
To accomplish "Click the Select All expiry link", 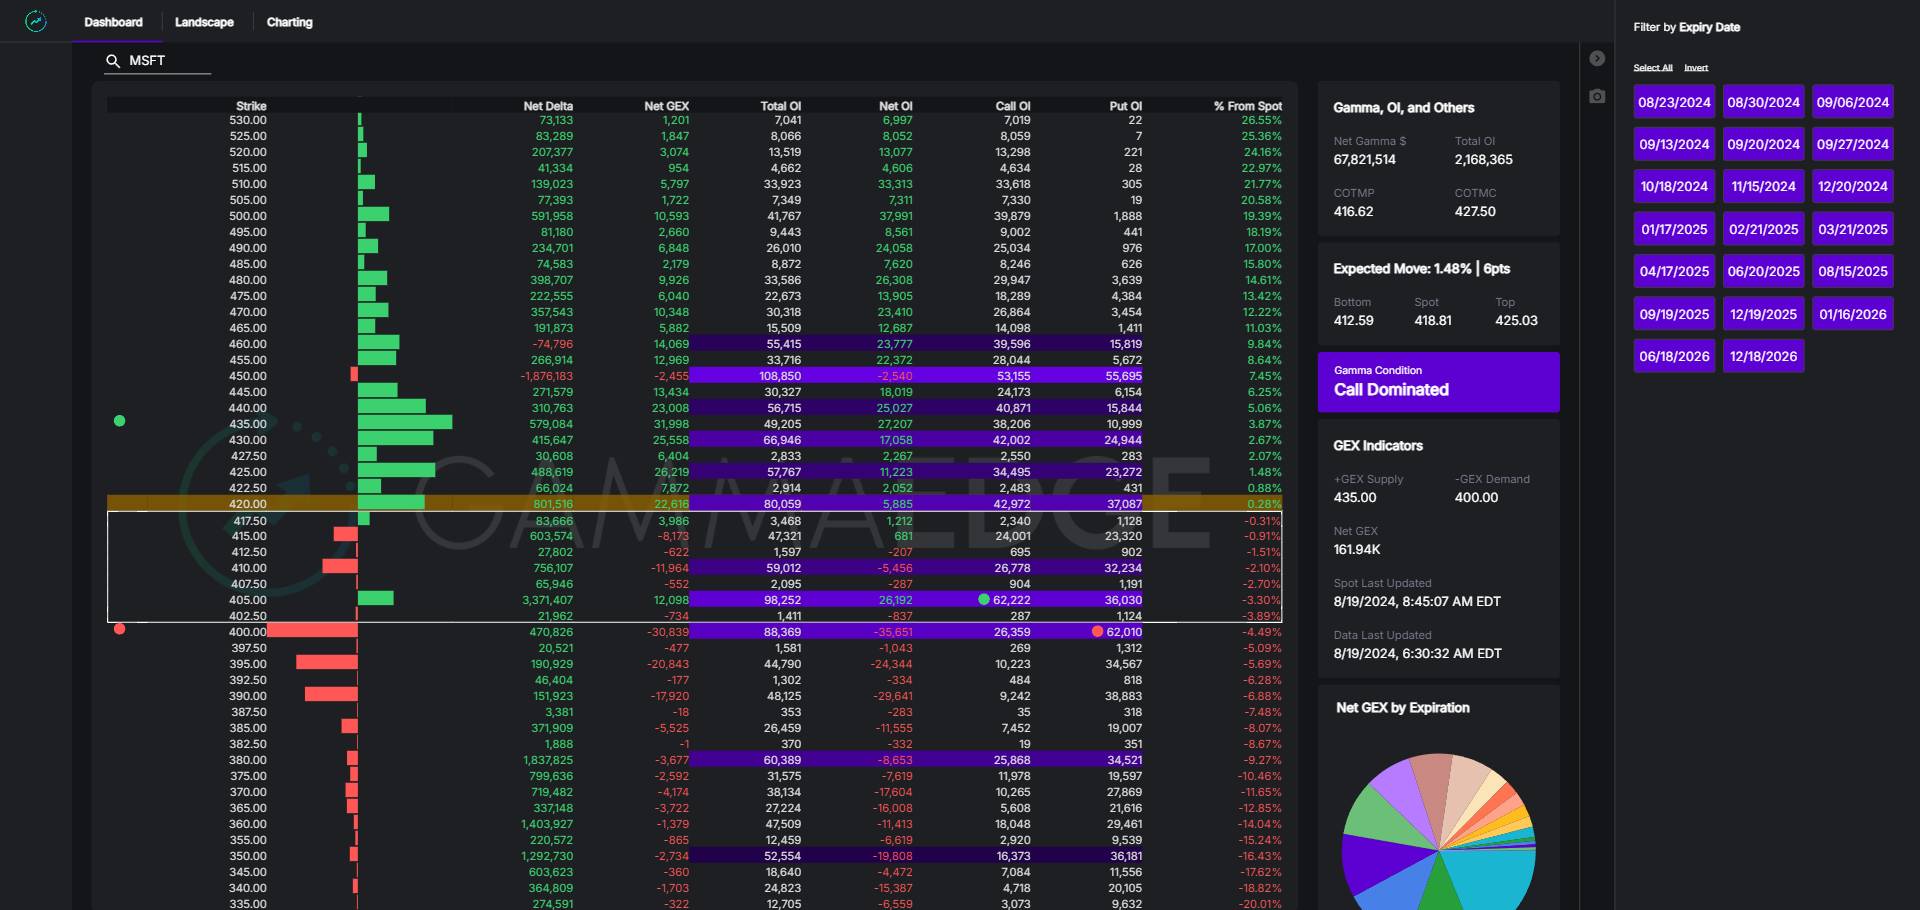I will (x=1652, y=68).
